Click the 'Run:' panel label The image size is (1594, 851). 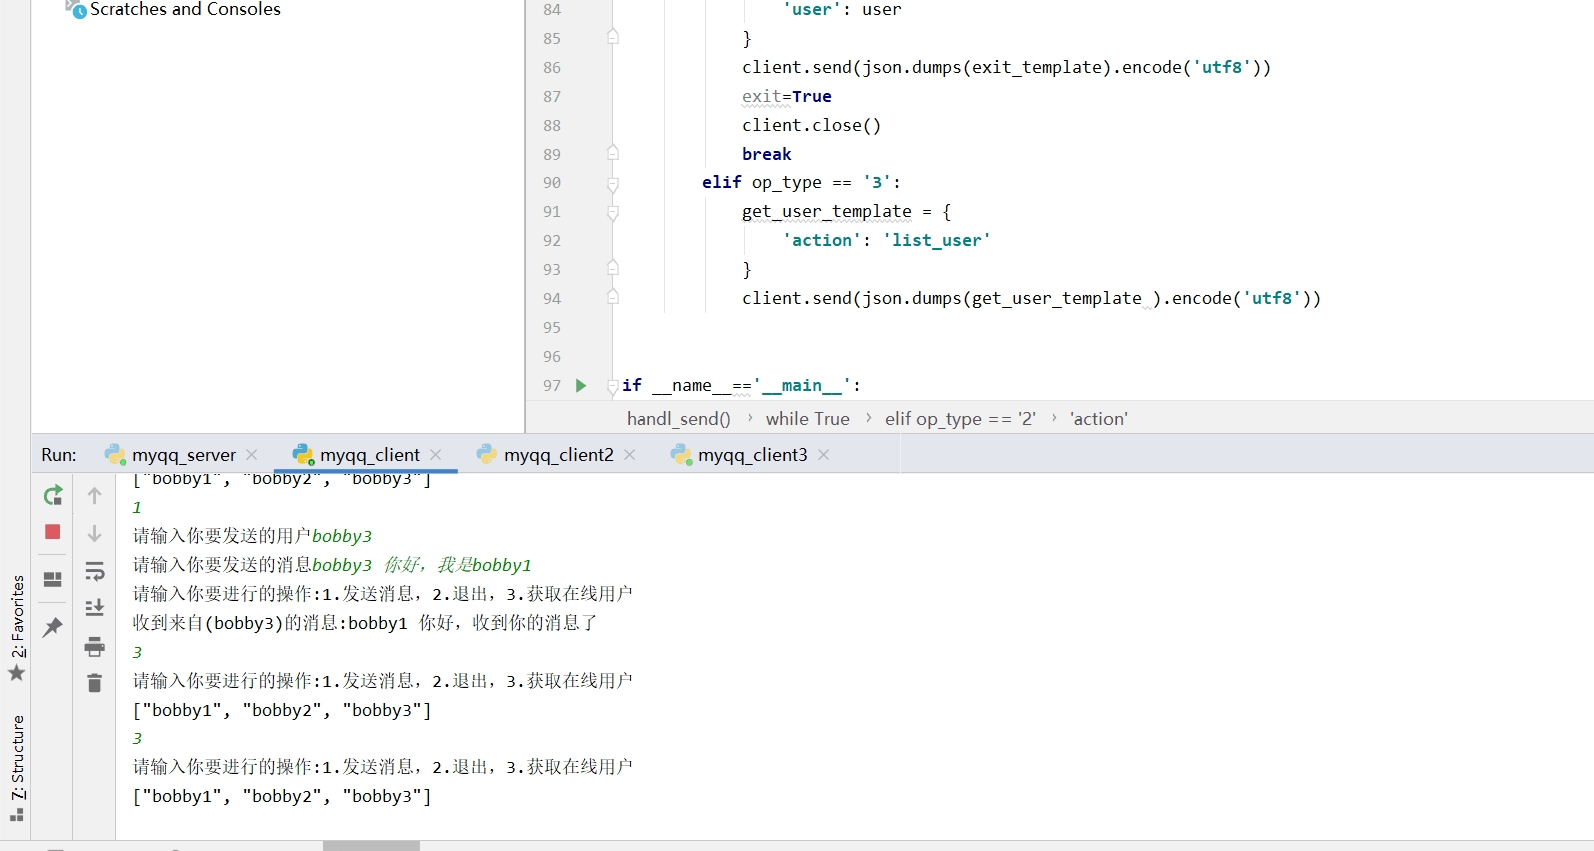tap(59, 455)
